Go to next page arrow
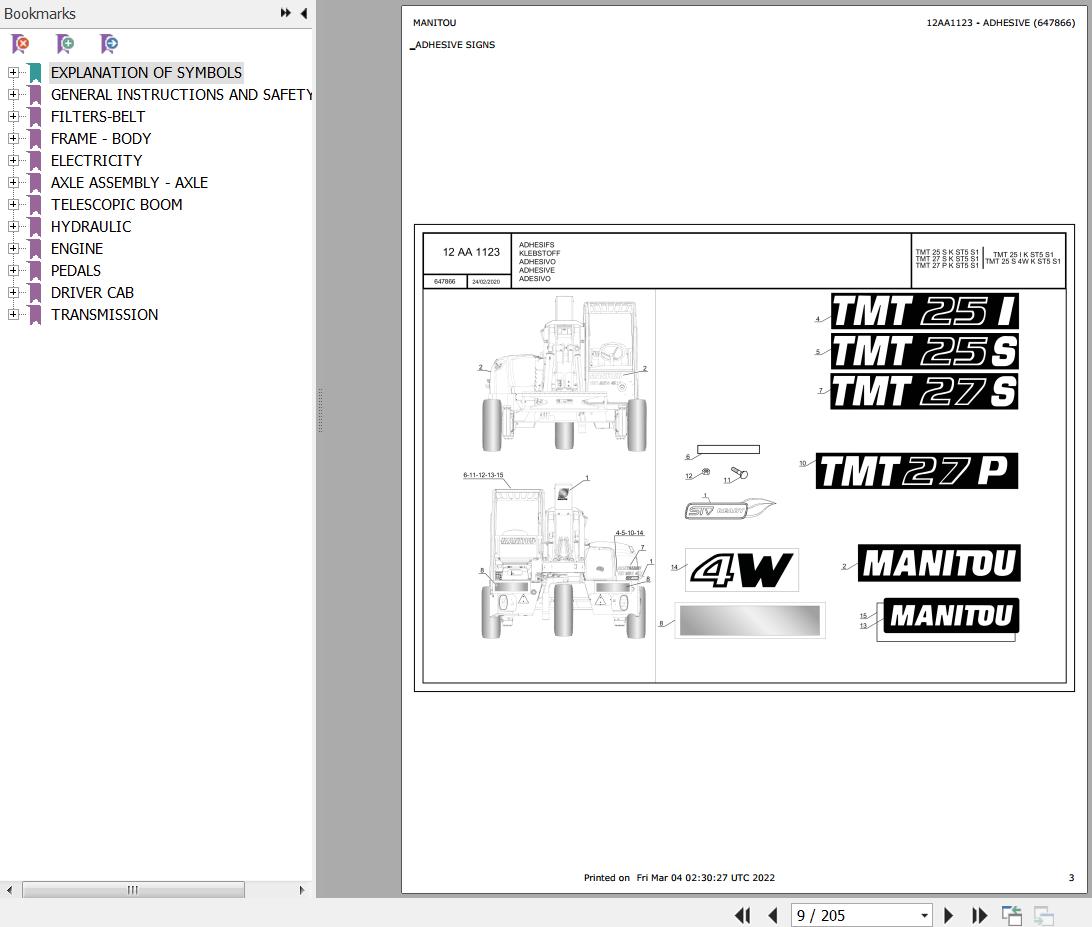 click(948, 915)
